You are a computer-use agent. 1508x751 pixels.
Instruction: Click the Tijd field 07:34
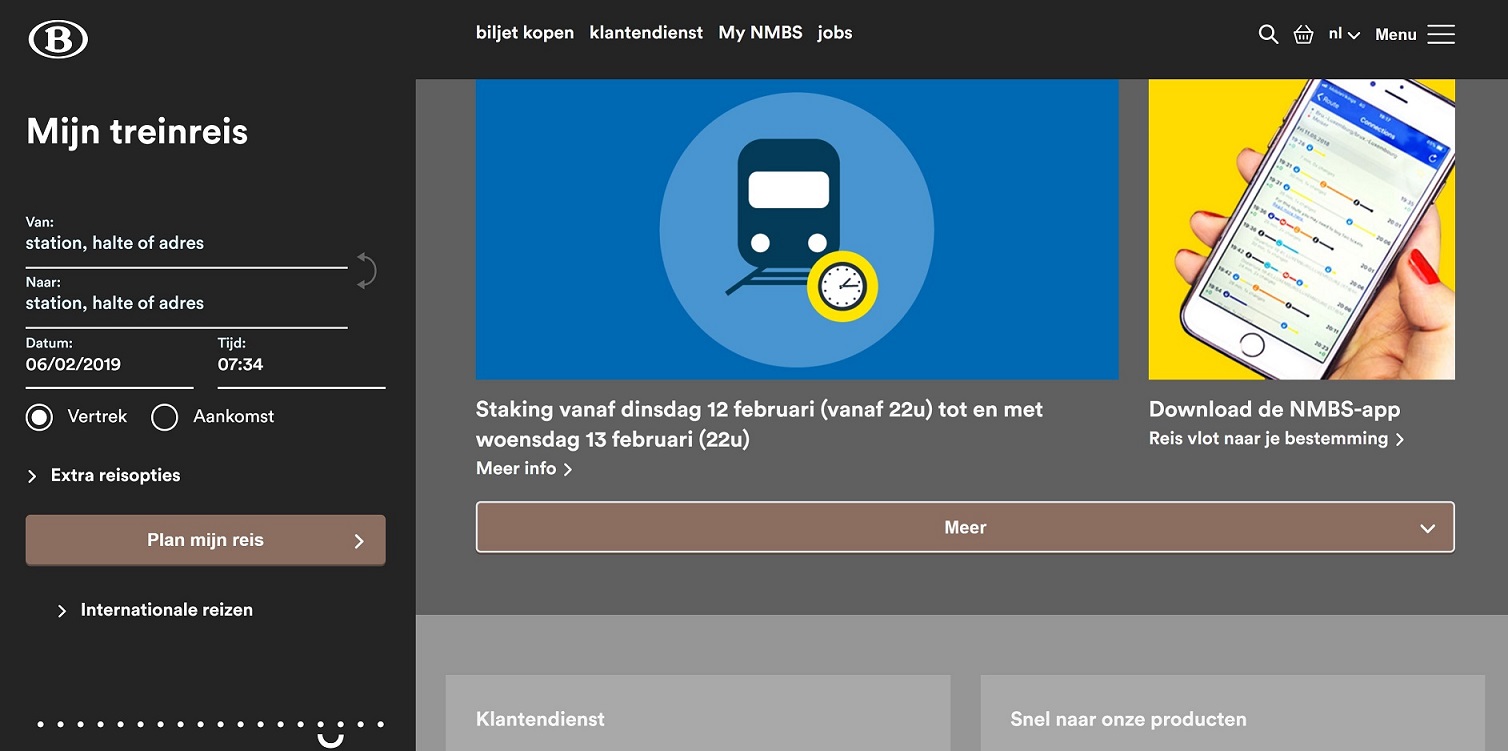(x=301, y=365)
